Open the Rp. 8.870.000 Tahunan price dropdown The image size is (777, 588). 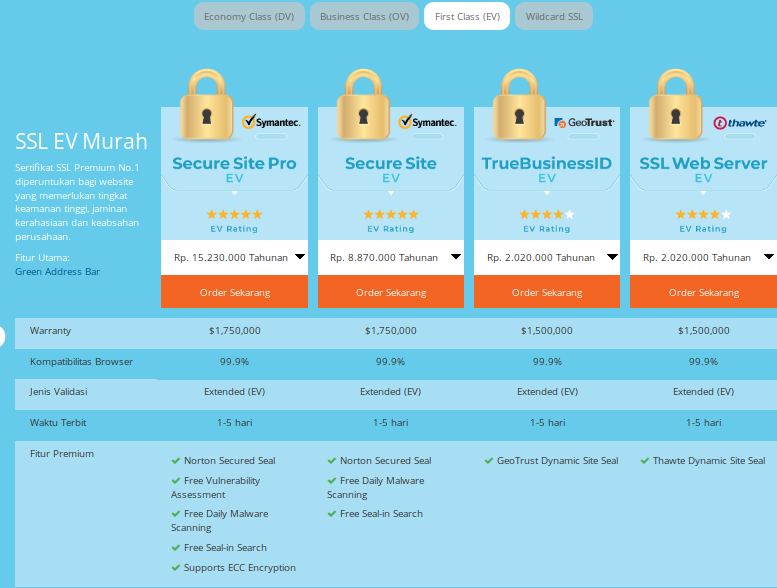point(391,258)
